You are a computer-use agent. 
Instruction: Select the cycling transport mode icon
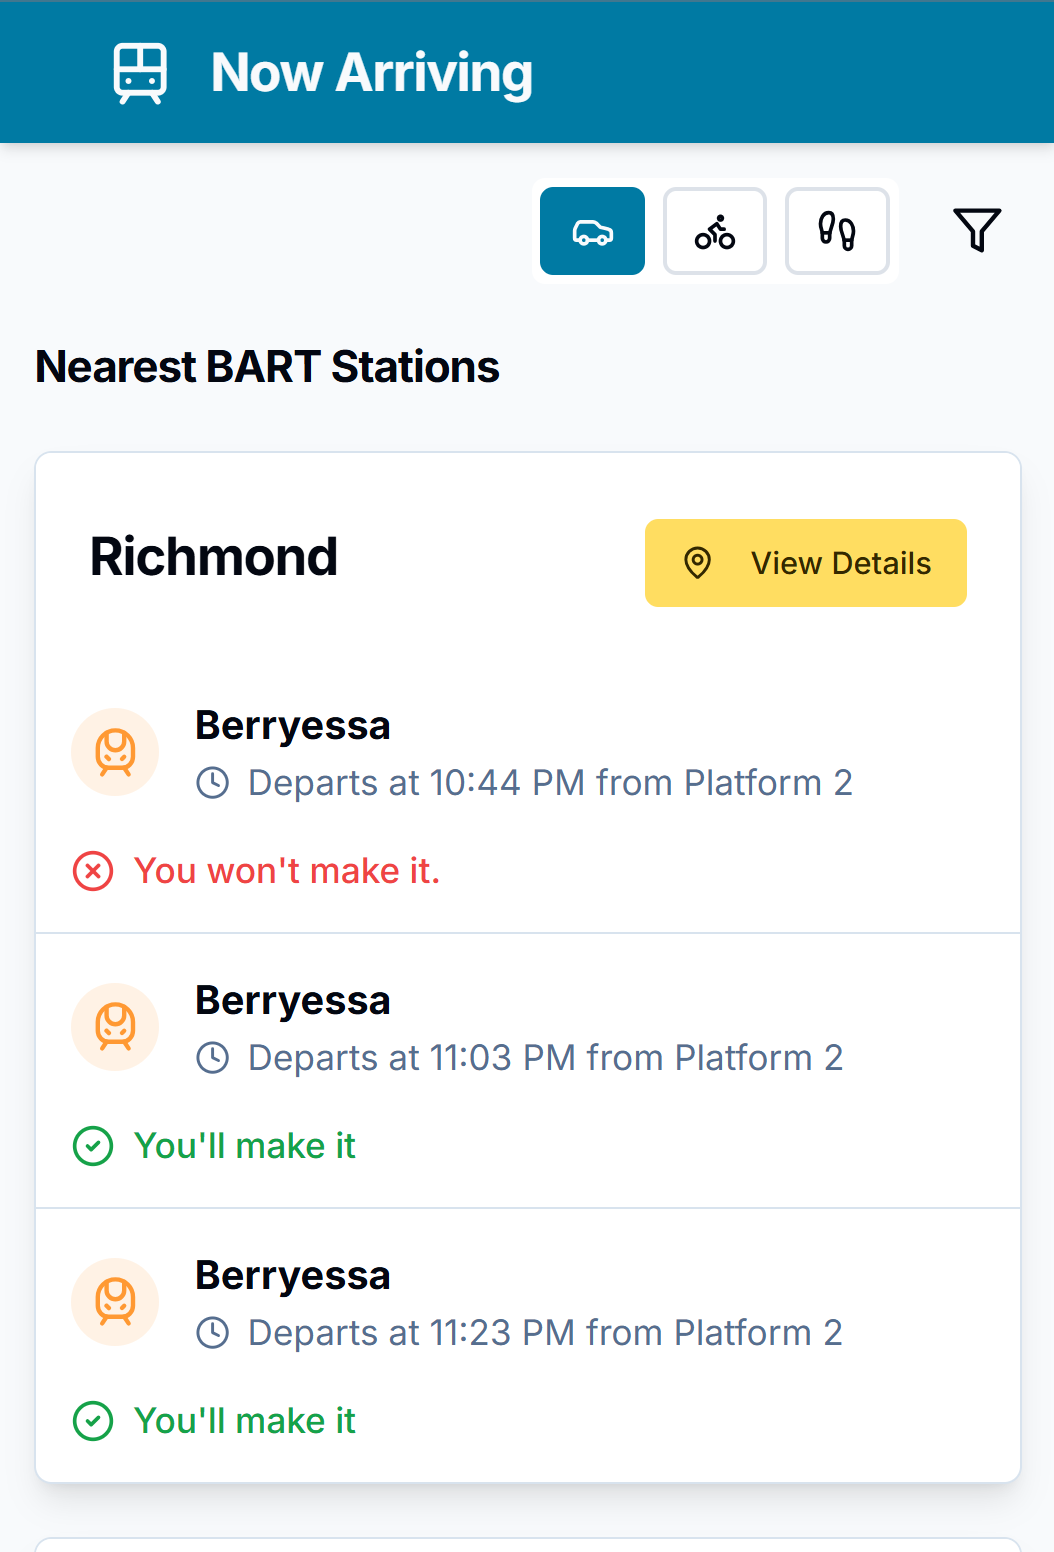(x=714, y=231)
